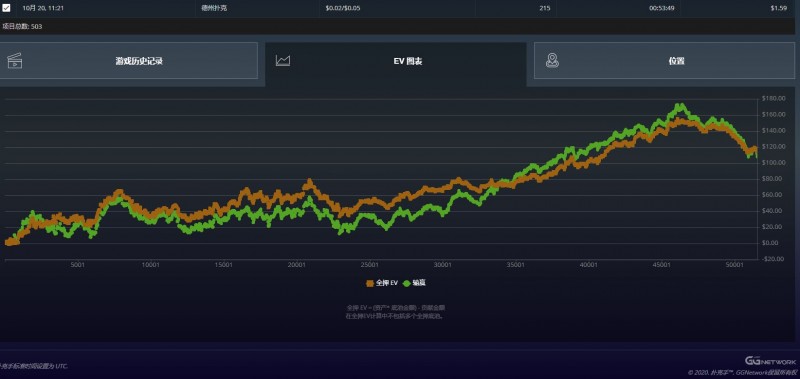Click the 全押 EV legend label
The image size is (800, 379).
tap(387, 283)
